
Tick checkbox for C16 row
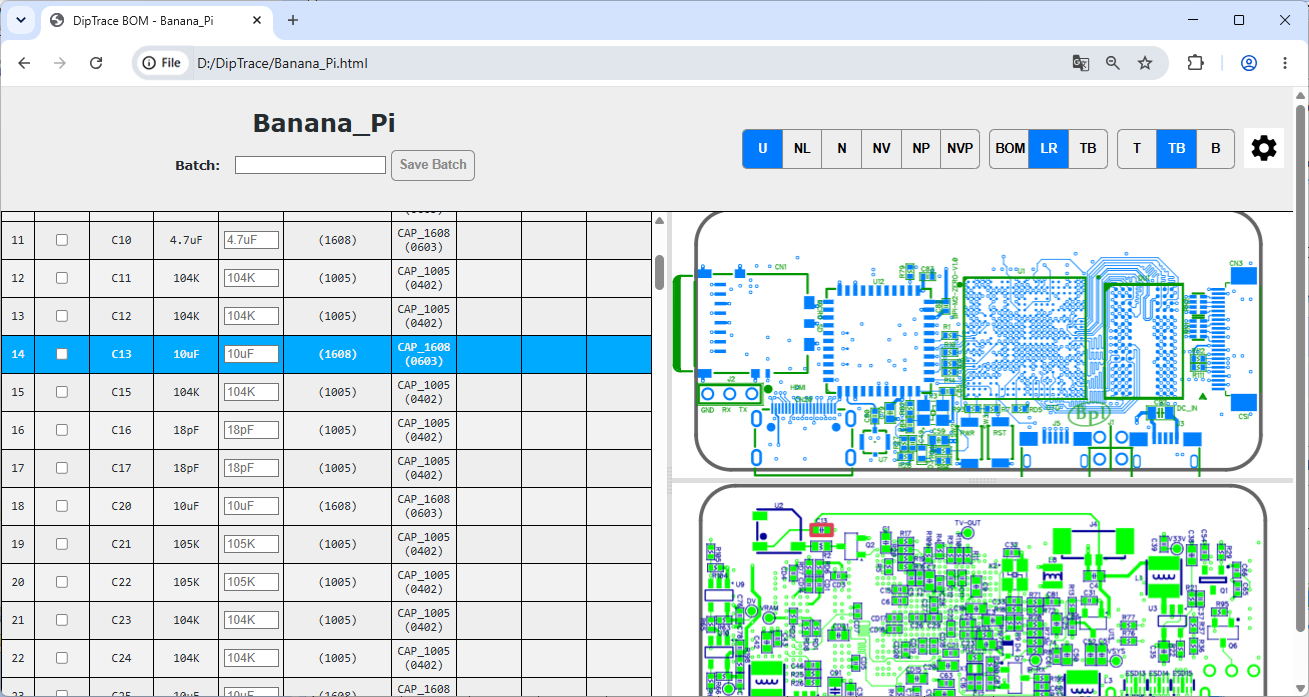click(x=62, y=430)
